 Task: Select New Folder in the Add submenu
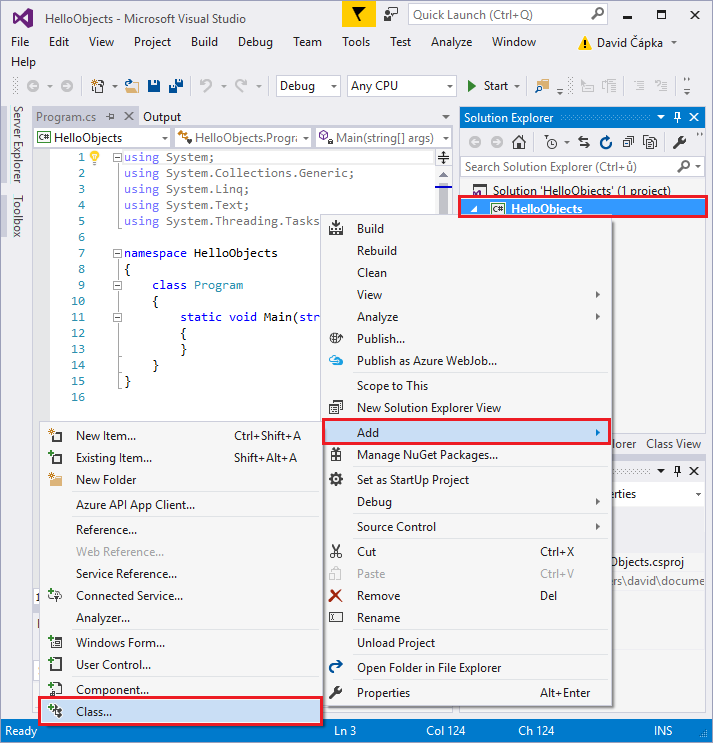[181, 480]
